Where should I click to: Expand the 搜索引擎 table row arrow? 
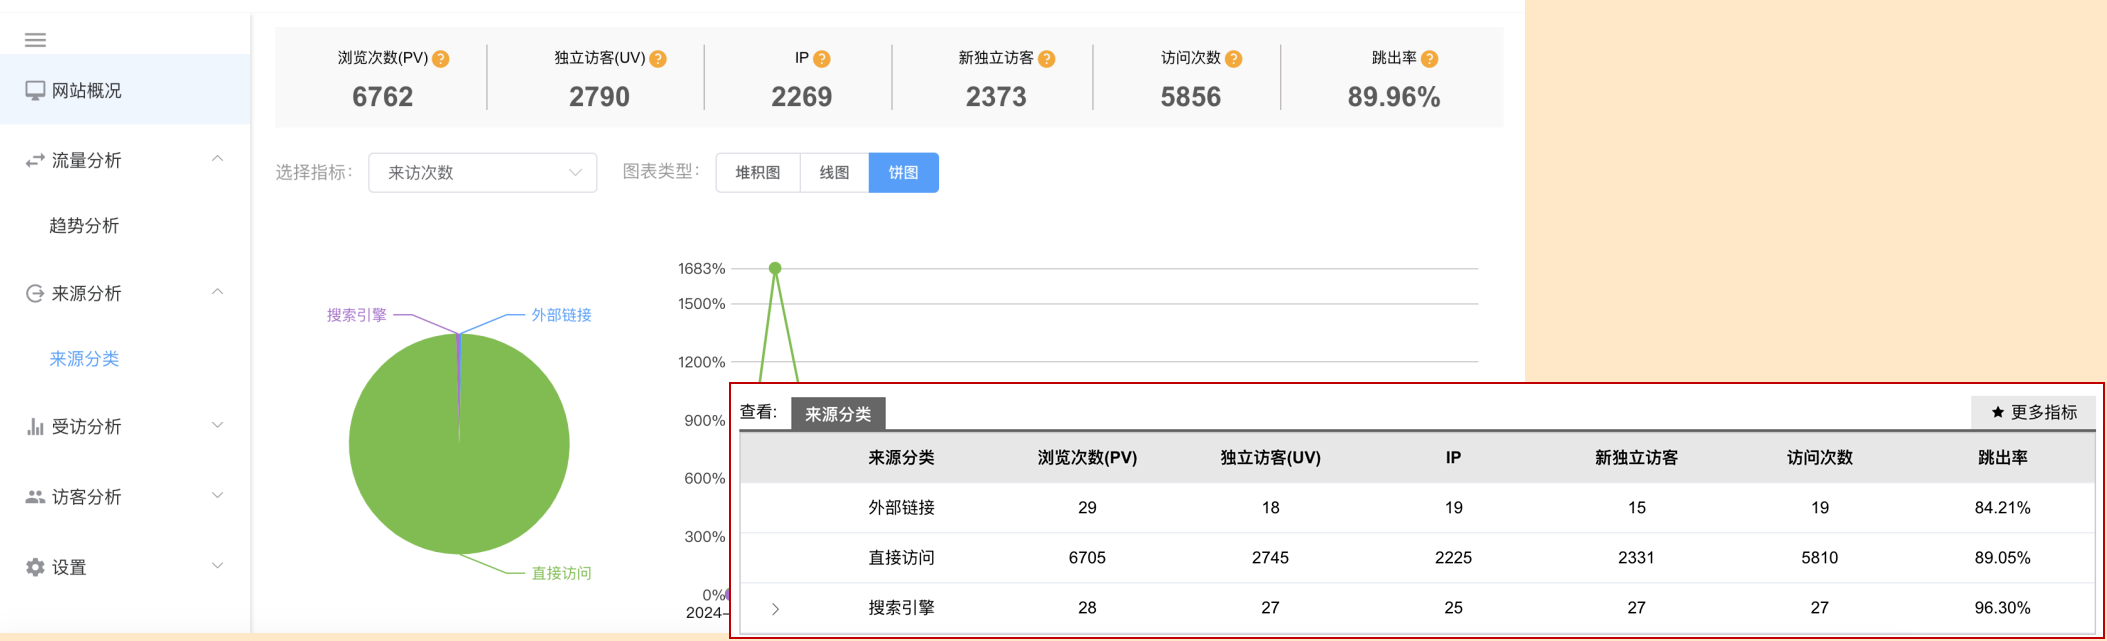pos(775,608)
